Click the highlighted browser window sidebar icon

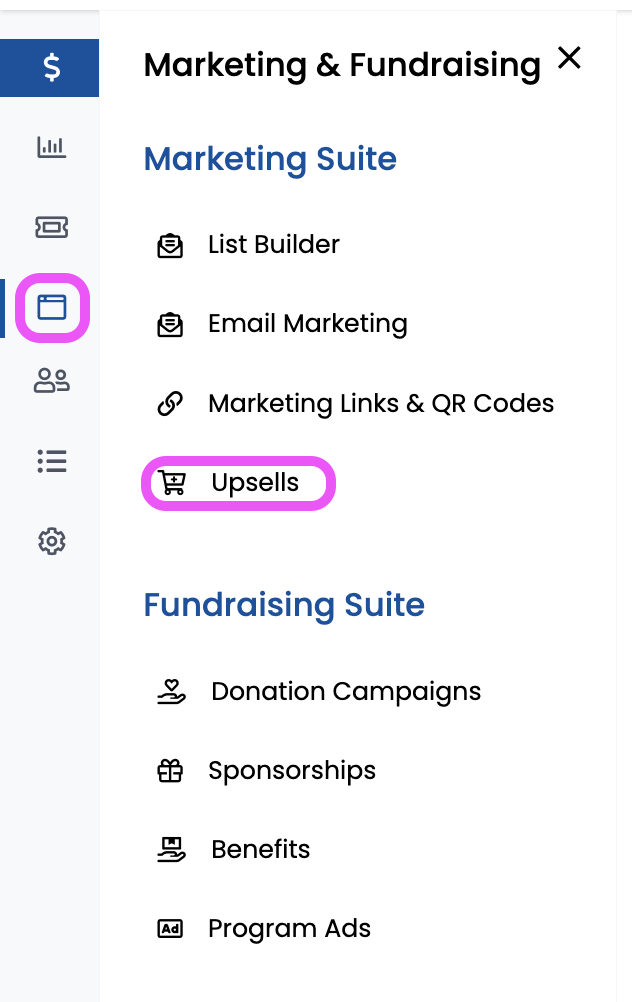coord(51,307)
